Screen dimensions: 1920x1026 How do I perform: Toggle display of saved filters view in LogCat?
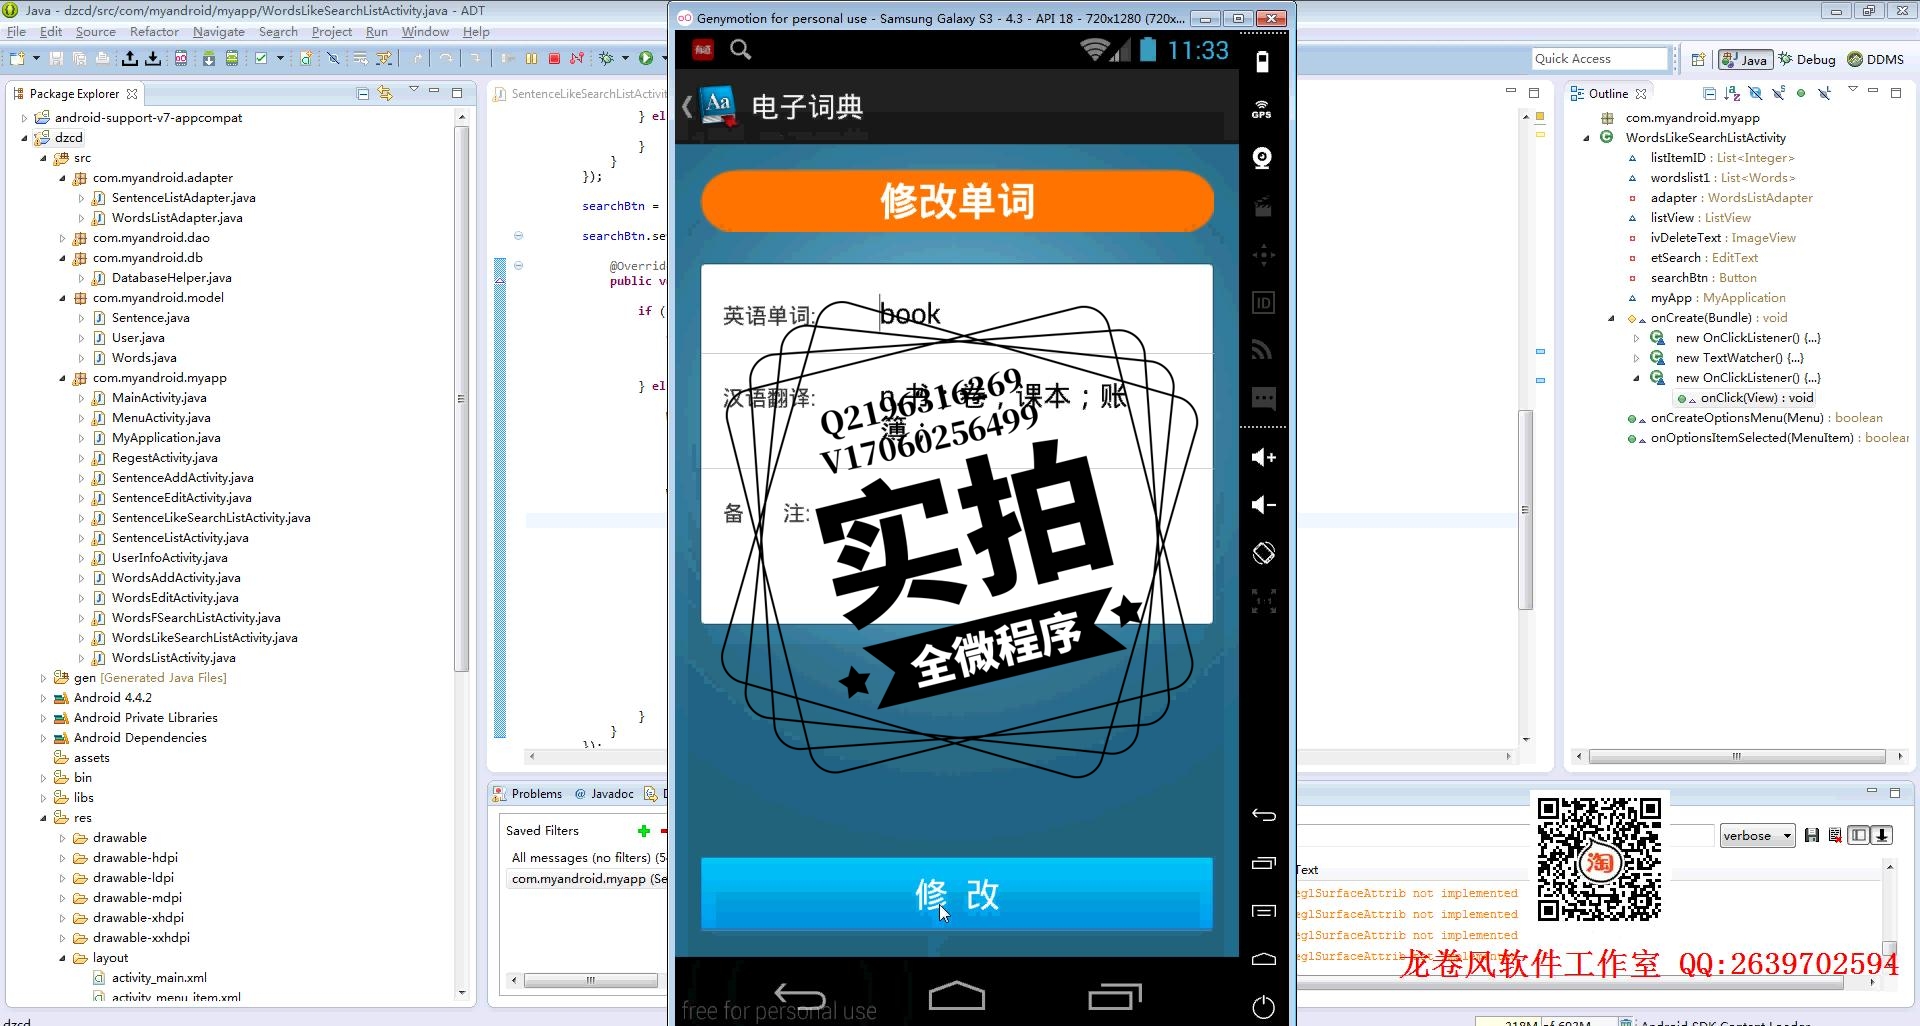point(1858,836)
